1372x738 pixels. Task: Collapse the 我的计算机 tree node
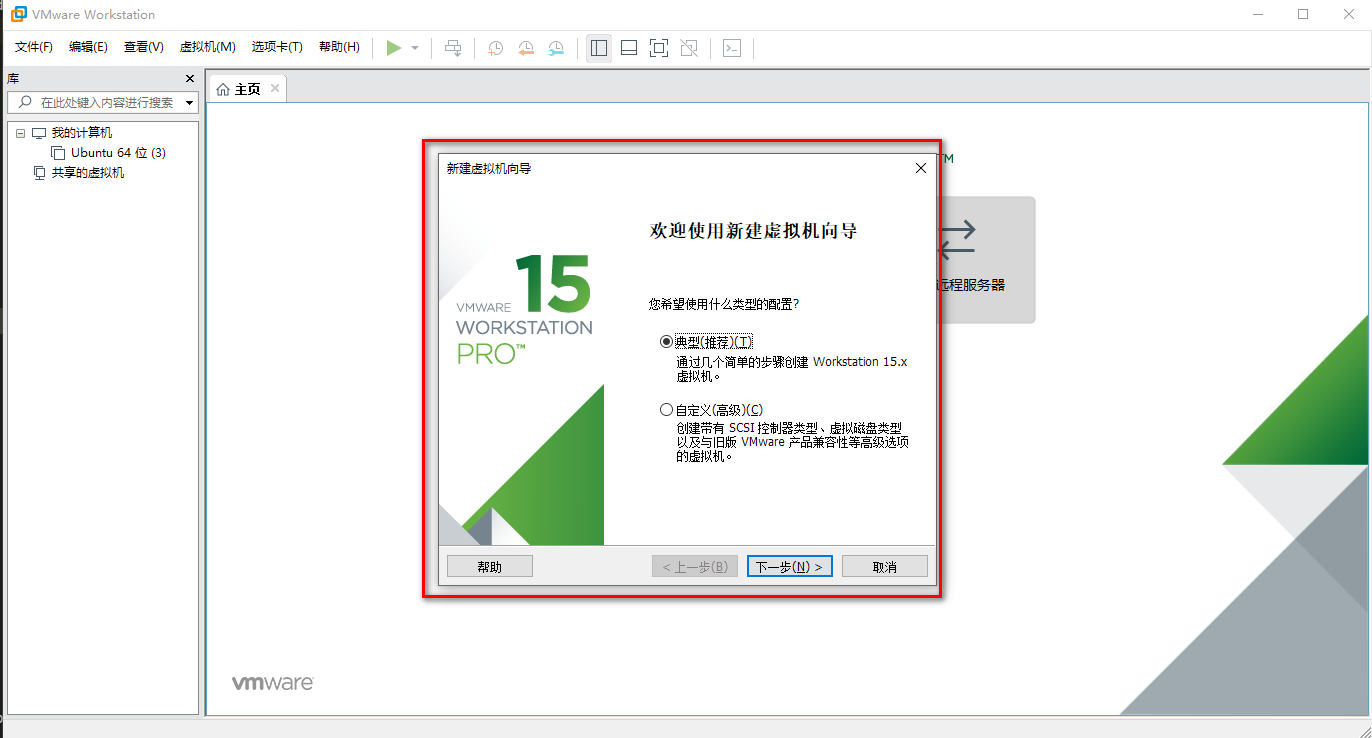point(20,133)
